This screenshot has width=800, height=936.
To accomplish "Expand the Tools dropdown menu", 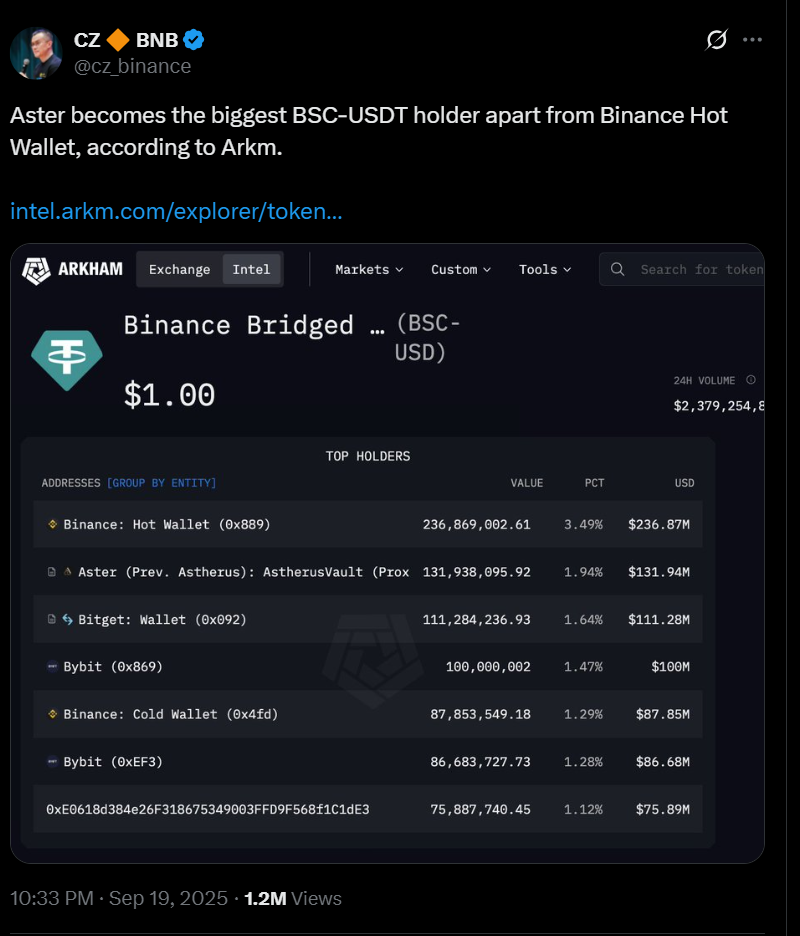I will point(545,269).
